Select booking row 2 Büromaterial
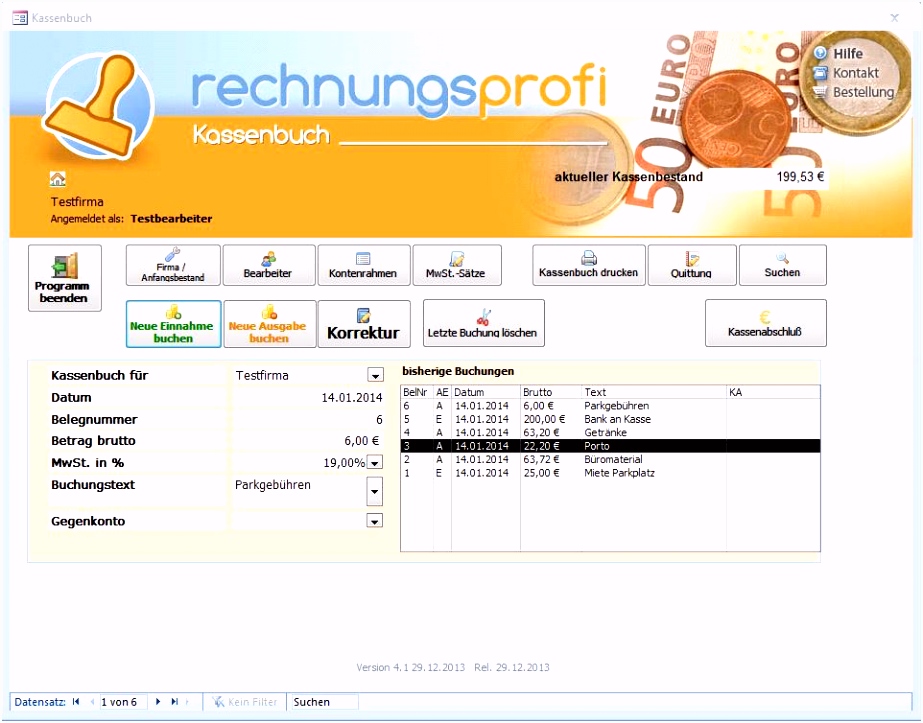Screen dimensions: 923x723 tap(610, 459)
